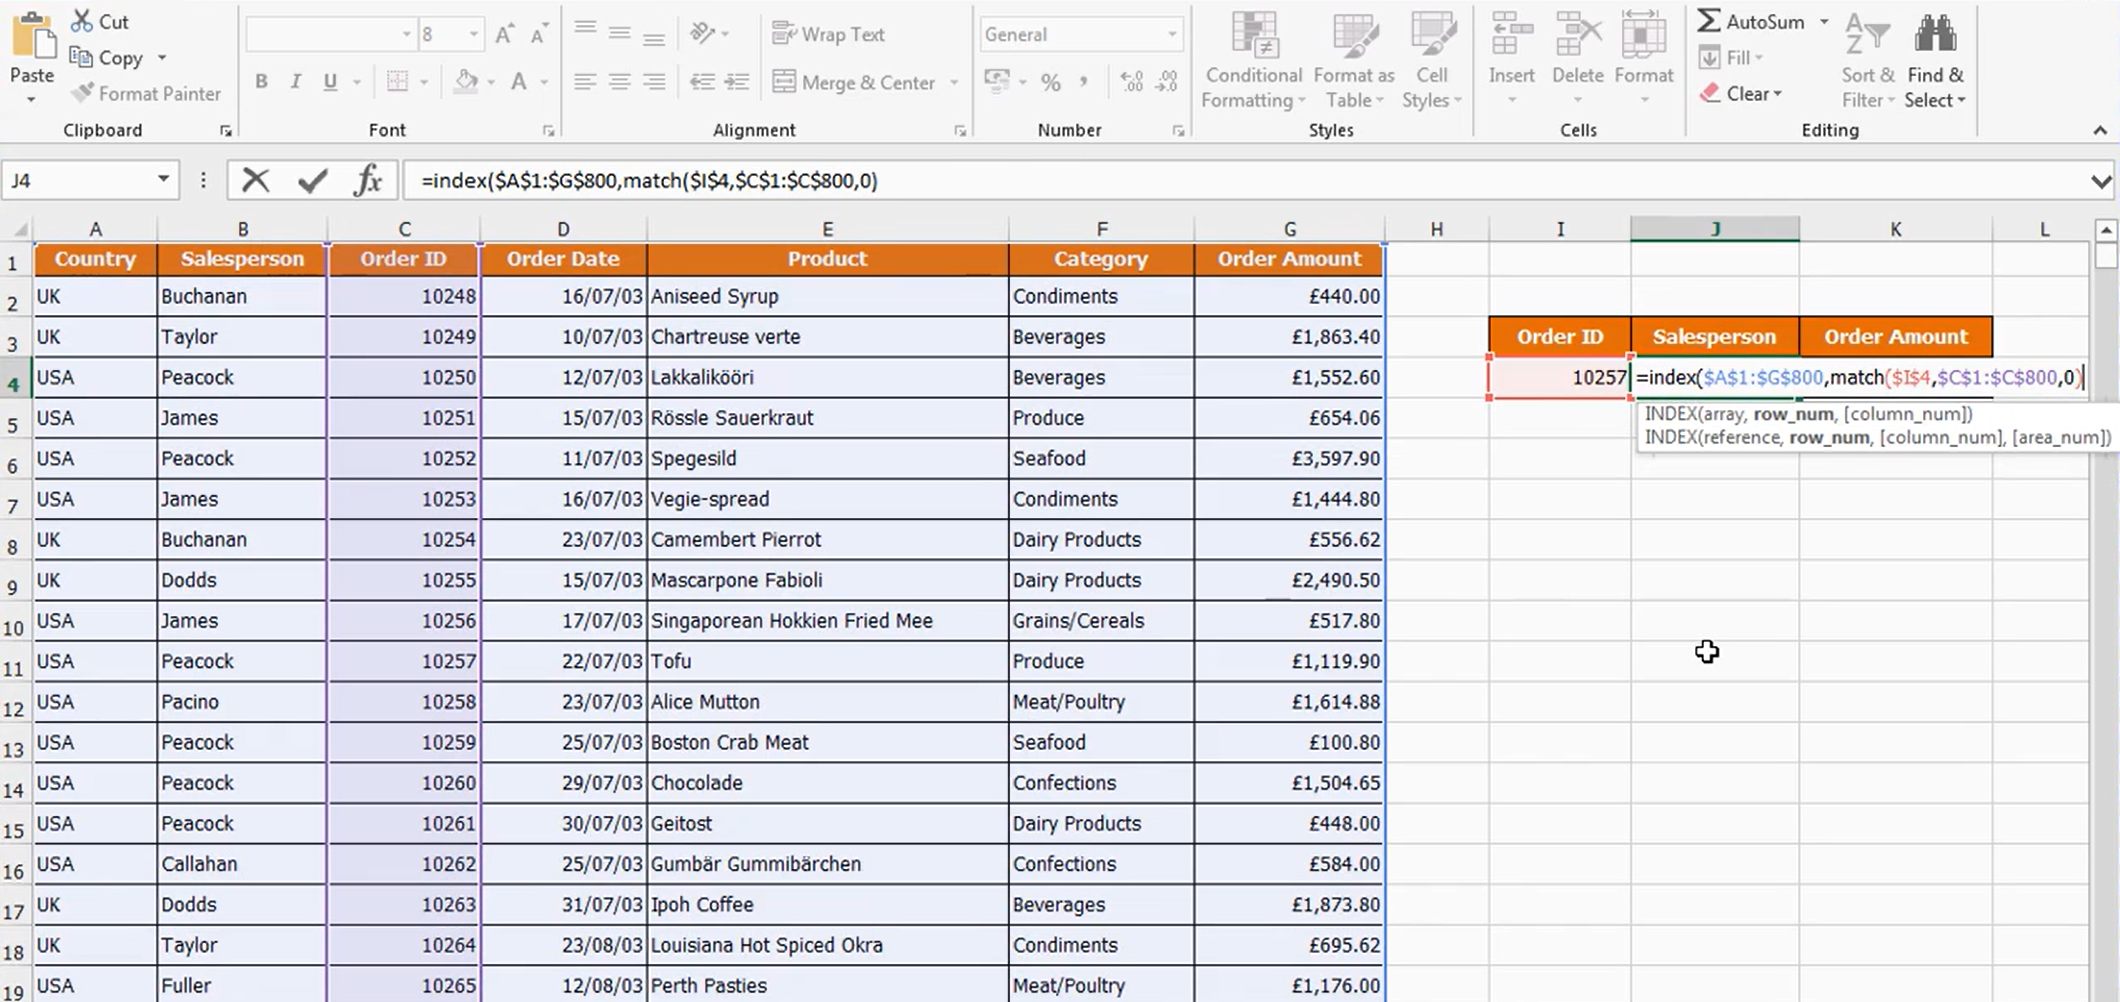Expand the formula bar chevron
This screenshot has width=2120, height=1002.
point(2100,181)
